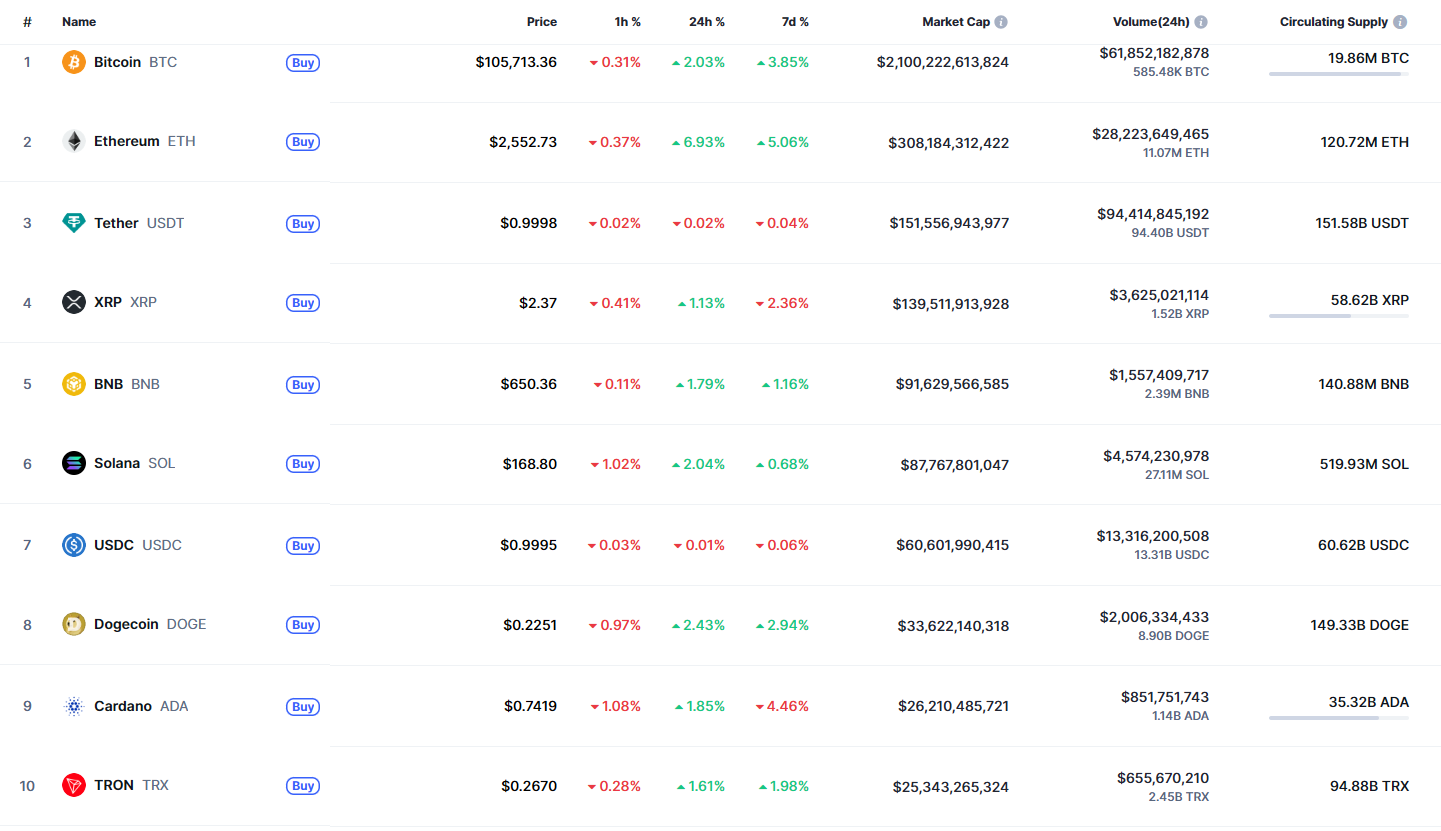Click USDC market cap $60,601,990,415

coord(953,545)
